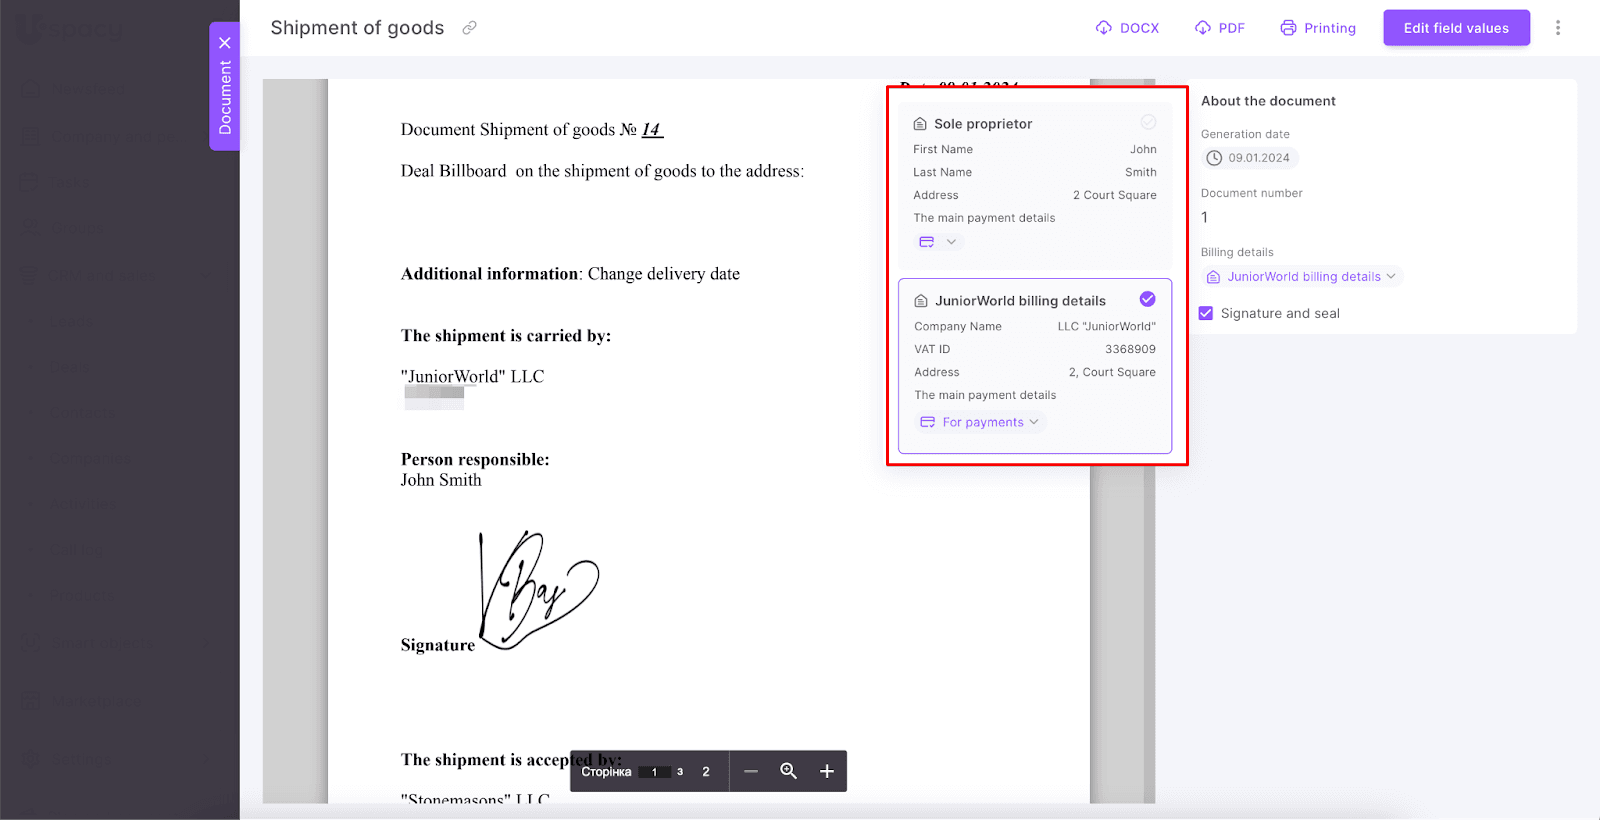Image resolution: width=1600 pixels, height=820 pixels.
Task: Copy link icon beside Shipment of goods title
Action: point(469,28)
